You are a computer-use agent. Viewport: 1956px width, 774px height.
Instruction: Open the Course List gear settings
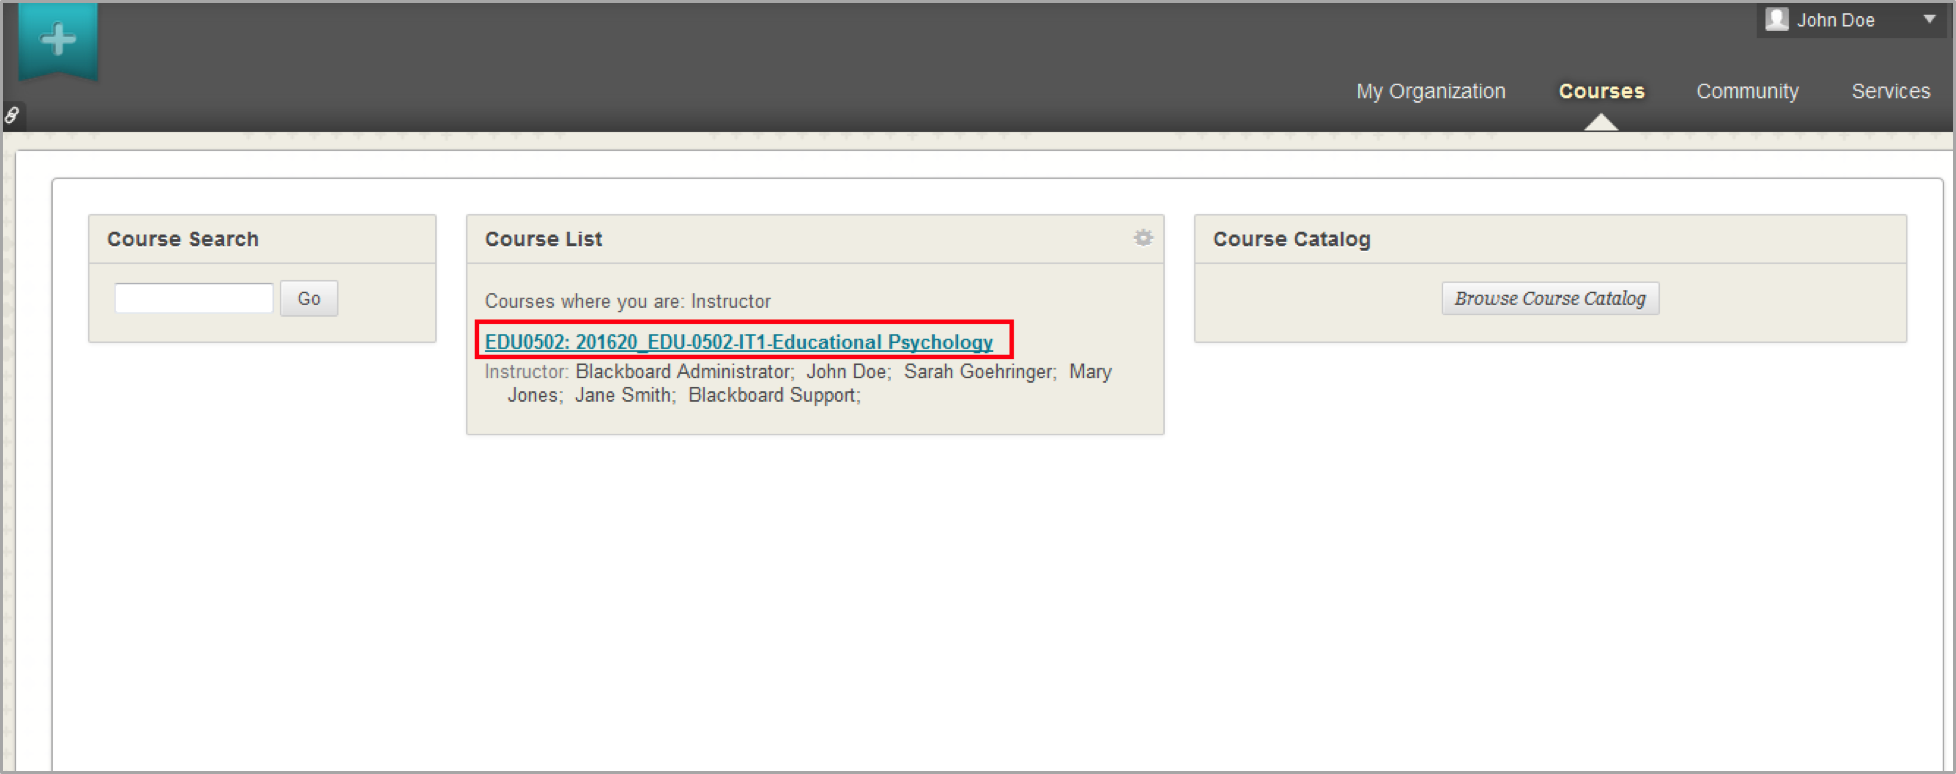click(x=1143, y=238)
